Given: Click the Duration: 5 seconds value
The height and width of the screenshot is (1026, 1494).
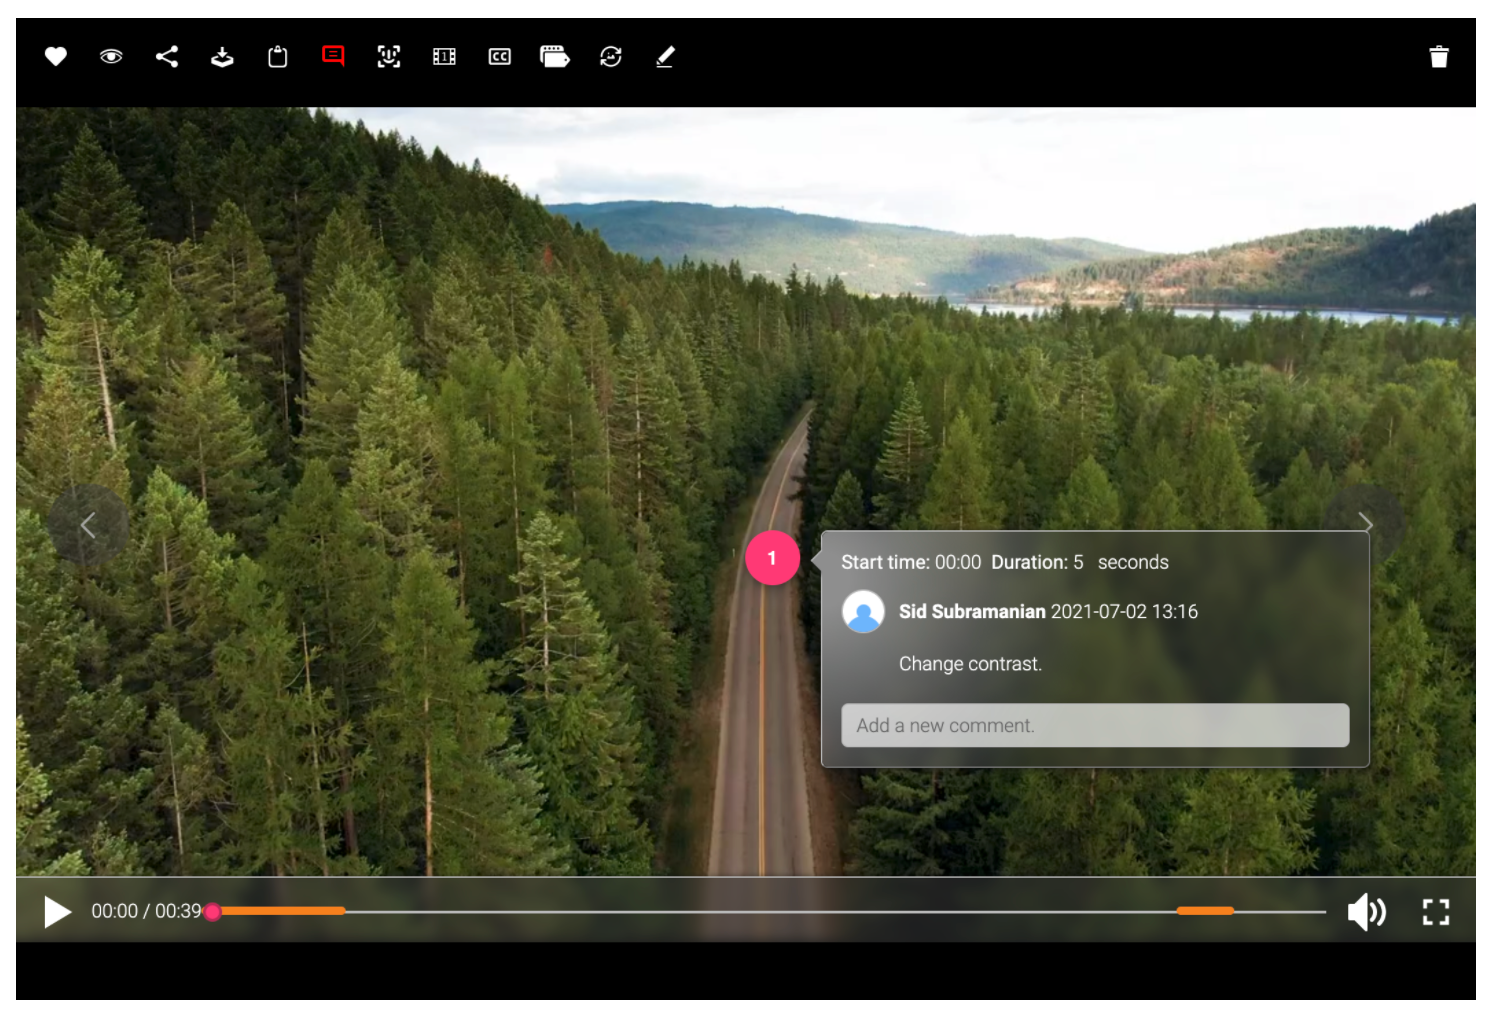Looking at the screenshot, I should pyautogui.click(x=1080, y=562).
